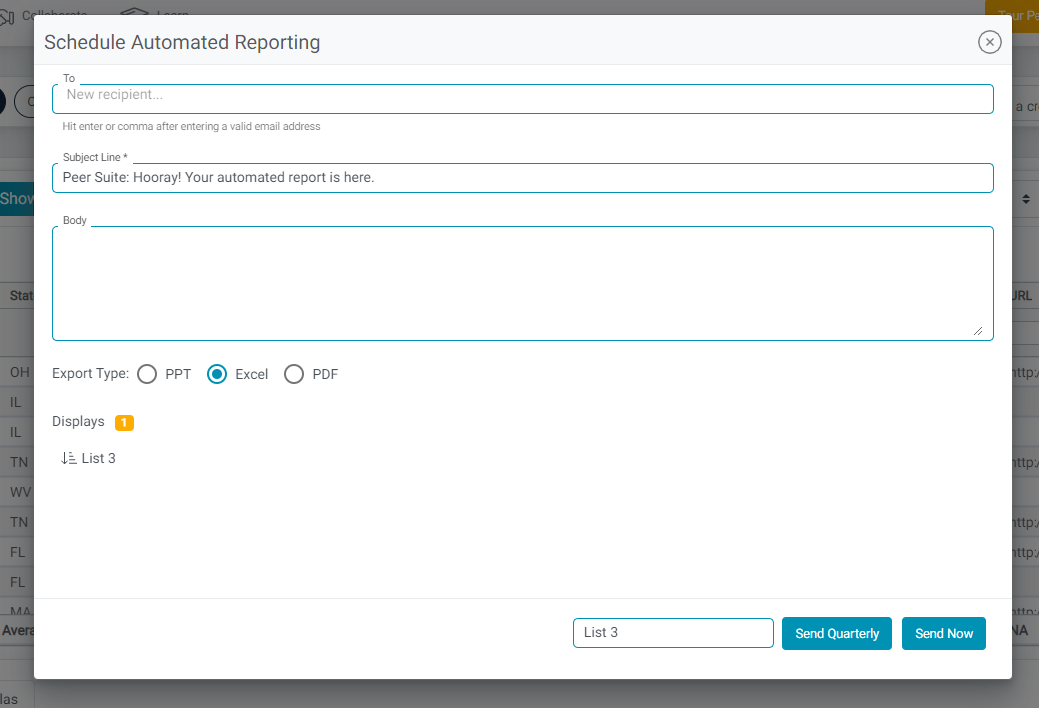Edit the List 3 name field
This screenshot has height=708, width=1039.
(672, 632)
